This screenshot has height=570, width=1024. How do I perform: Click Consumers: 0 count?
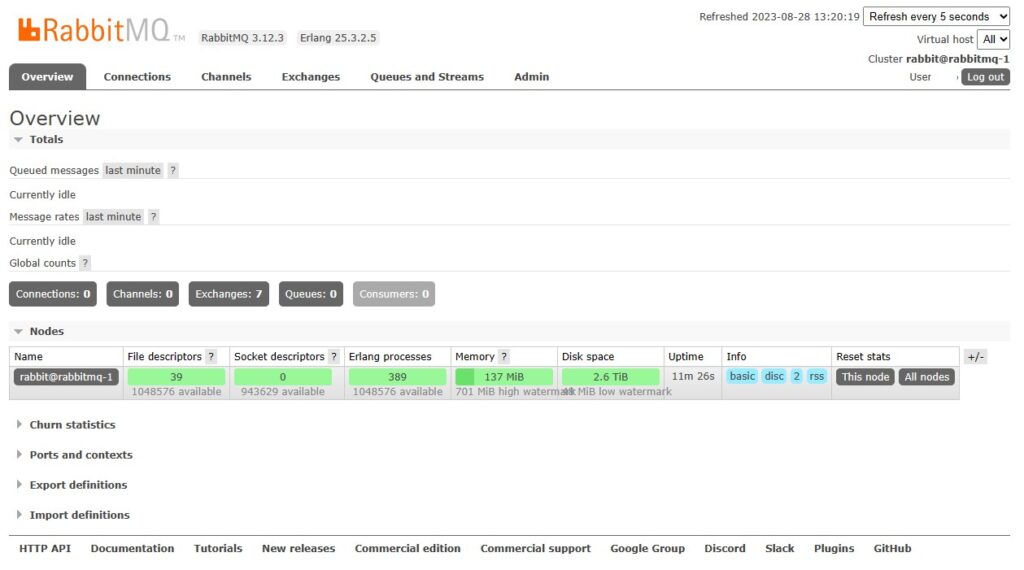pyautogui.click(x=394, y=294)
